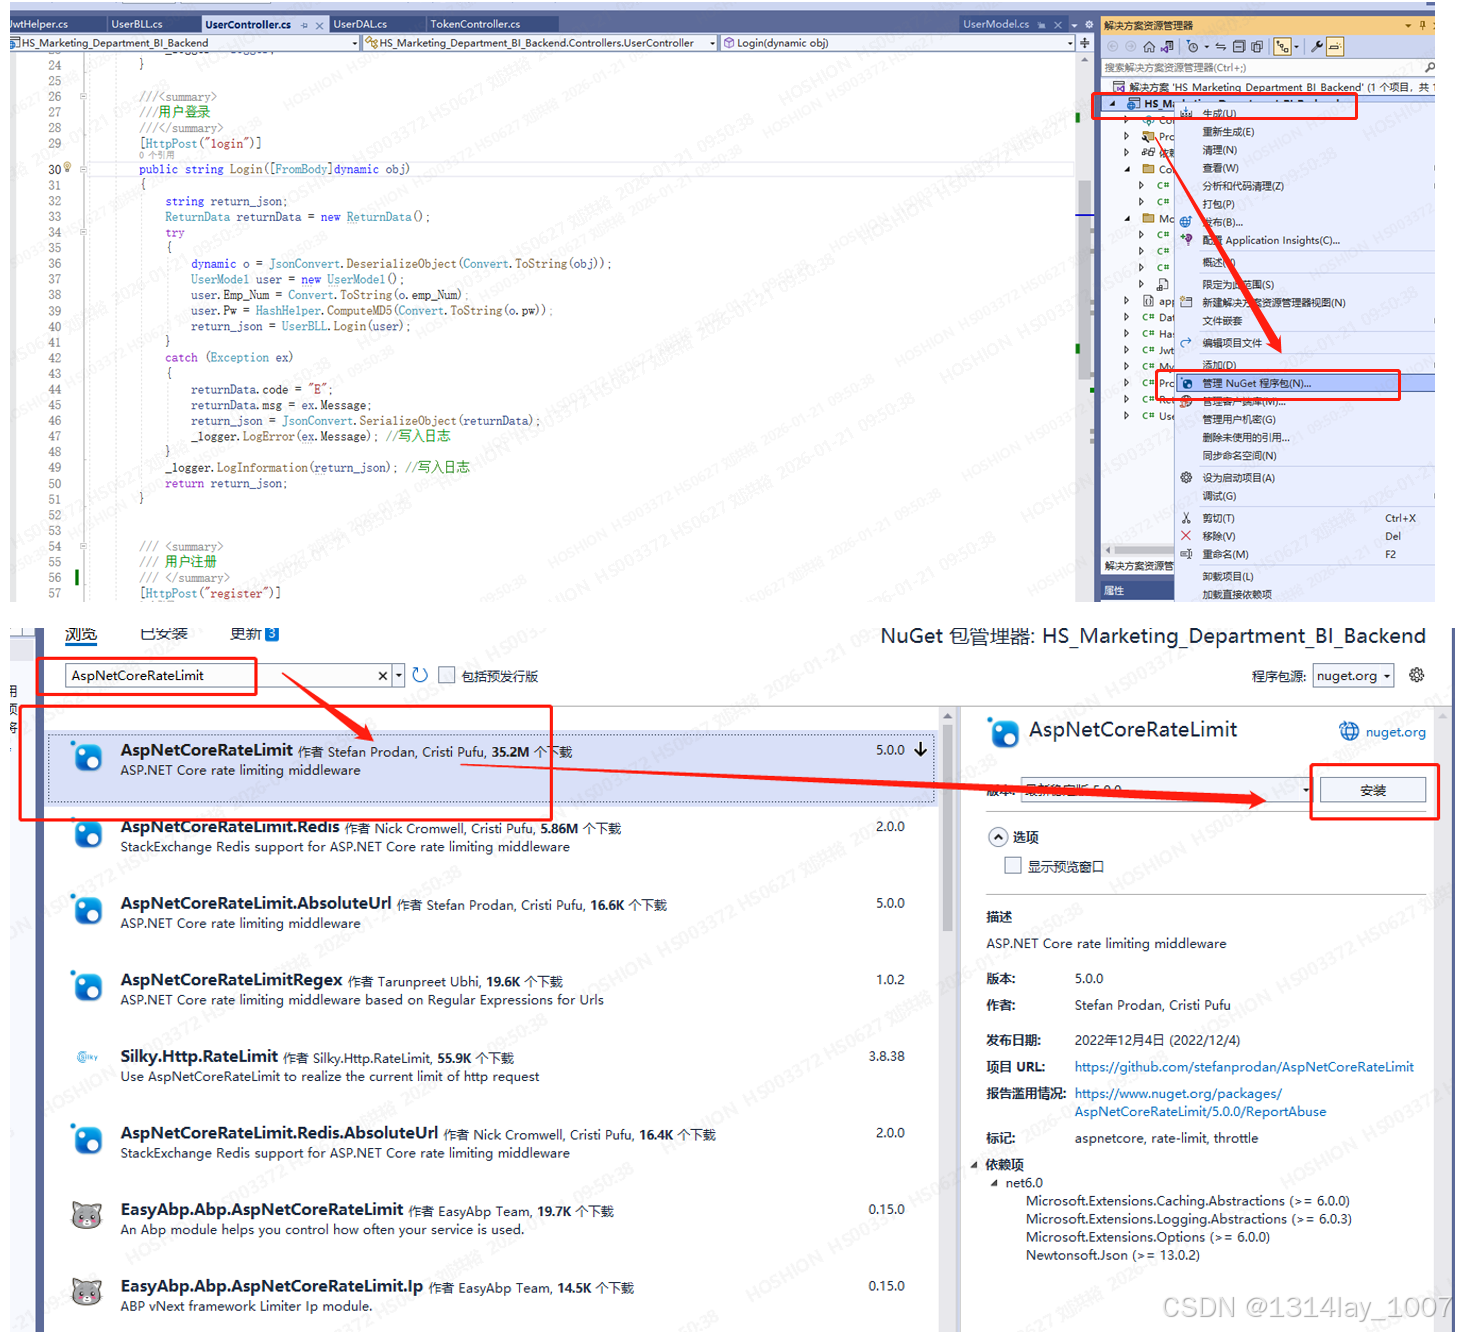
Task: Open the UserBLL.cs editor tab
Action: click(137, 24)
